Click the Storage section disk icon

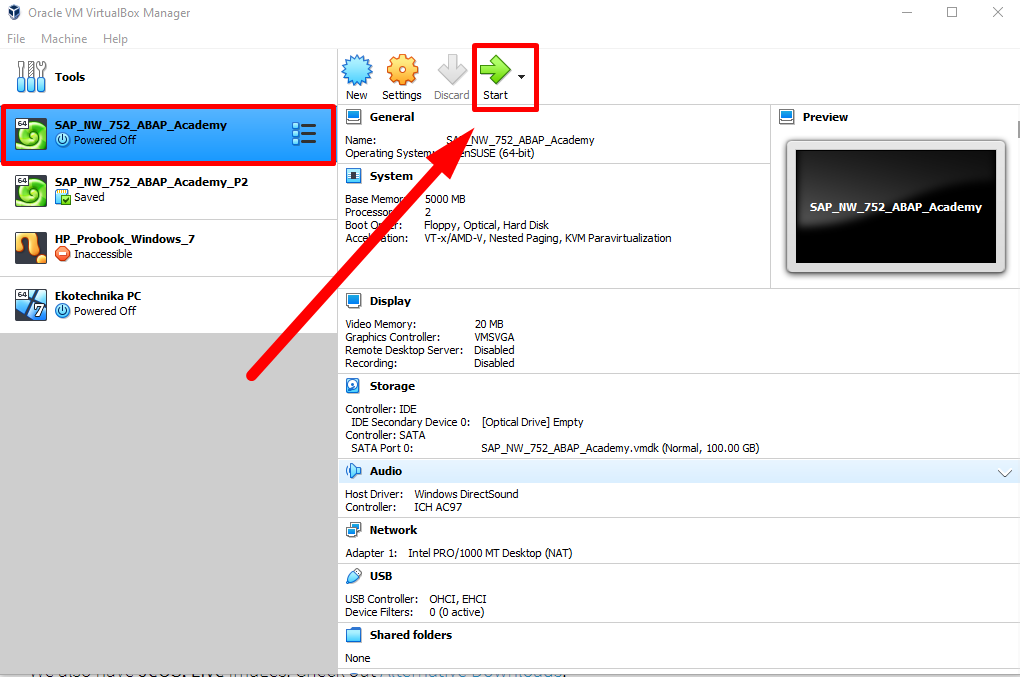[353, 386]
